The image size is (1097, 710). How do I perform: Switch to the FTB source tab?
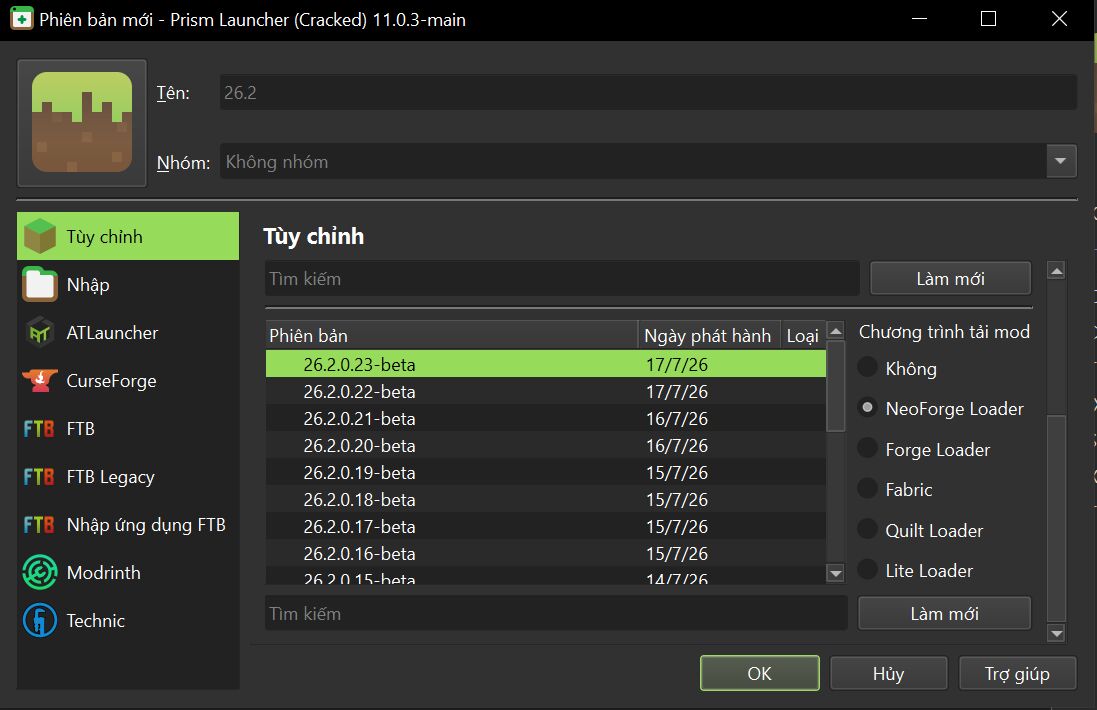coord(128,429)
